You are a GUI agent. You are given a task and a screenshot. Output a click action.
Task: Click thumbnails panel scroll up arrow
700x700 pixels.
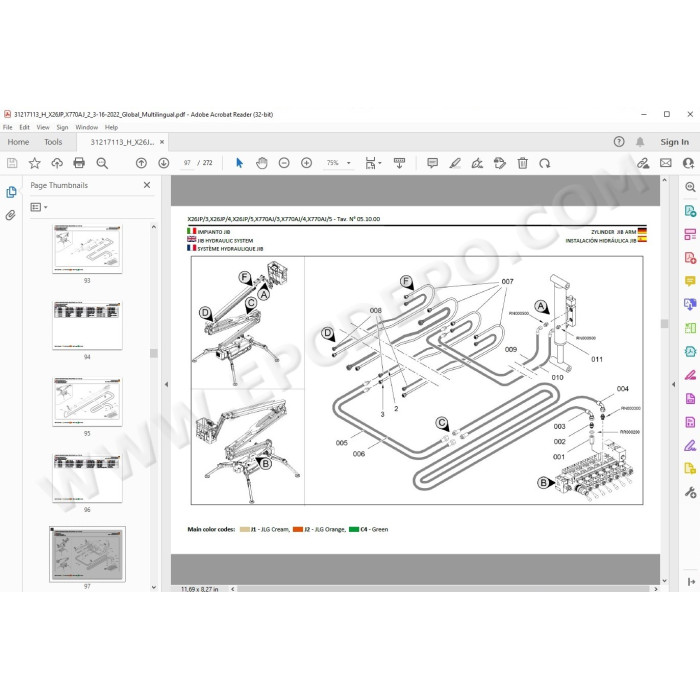click(x=154, y=227)
